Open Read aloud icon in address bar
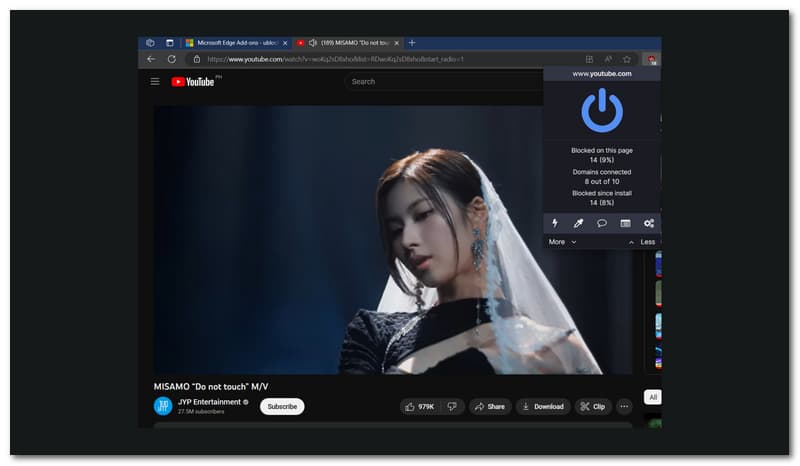Viewport: 800px width, 466px height. (x=608, y=59)
